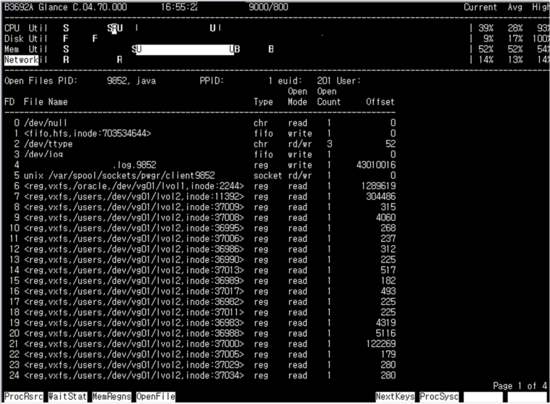Select the CPU Util row label
Viewport: 550px width, 404px height.
point(26,28)
